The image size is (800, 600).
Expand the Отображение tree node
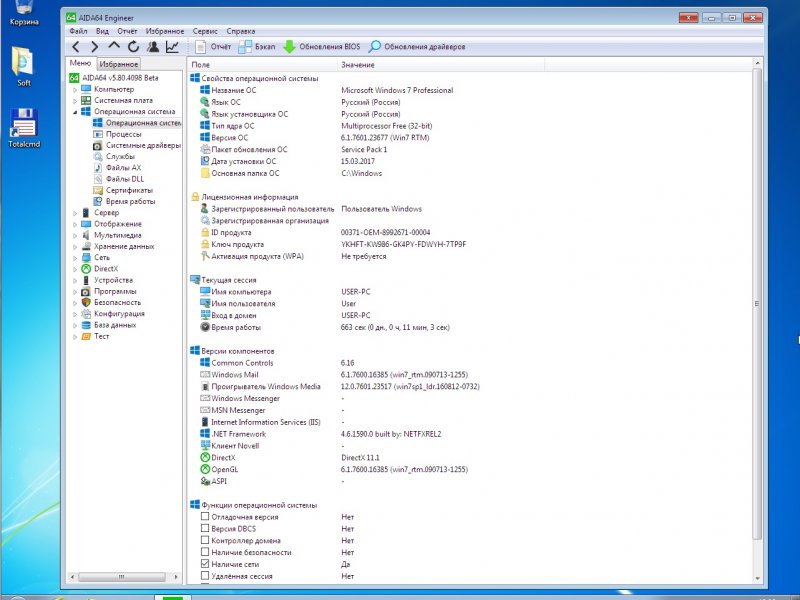[75, 224]
